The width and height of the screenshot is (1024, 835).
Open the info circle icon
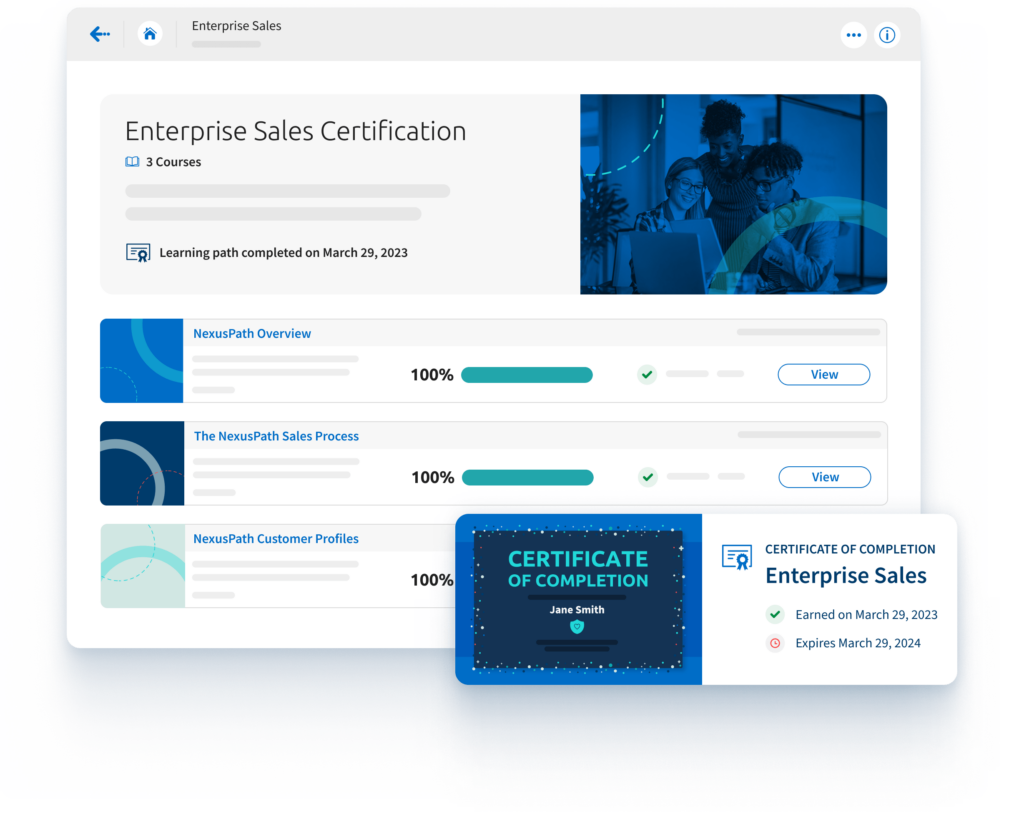tap(887, 35)
